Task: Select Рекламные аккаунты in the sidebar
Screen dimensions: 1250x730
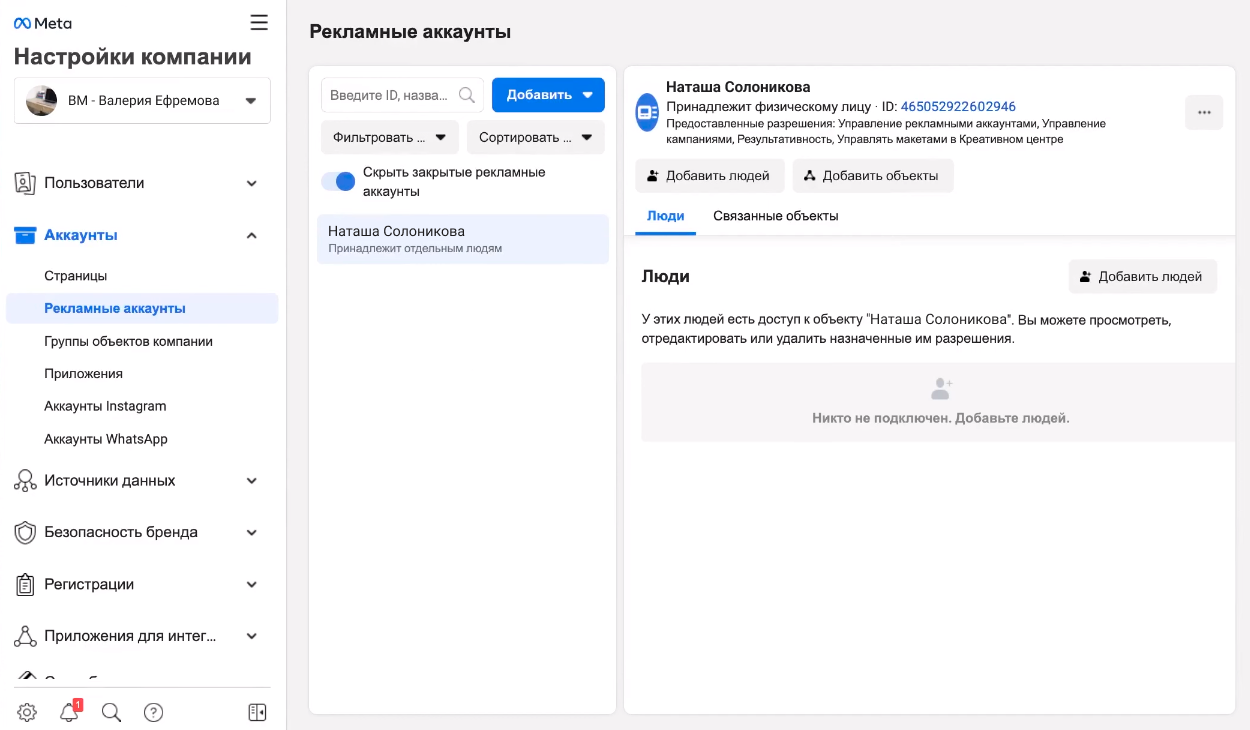Action: [142, 308]
